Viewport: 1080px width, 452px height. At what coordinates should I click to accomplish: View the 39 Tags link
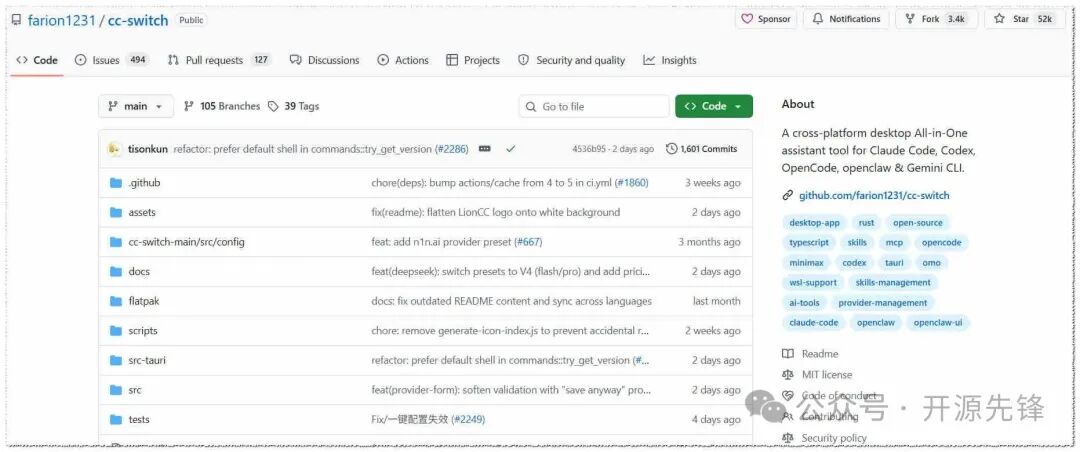pyautogui.click(x=293, y=106)
